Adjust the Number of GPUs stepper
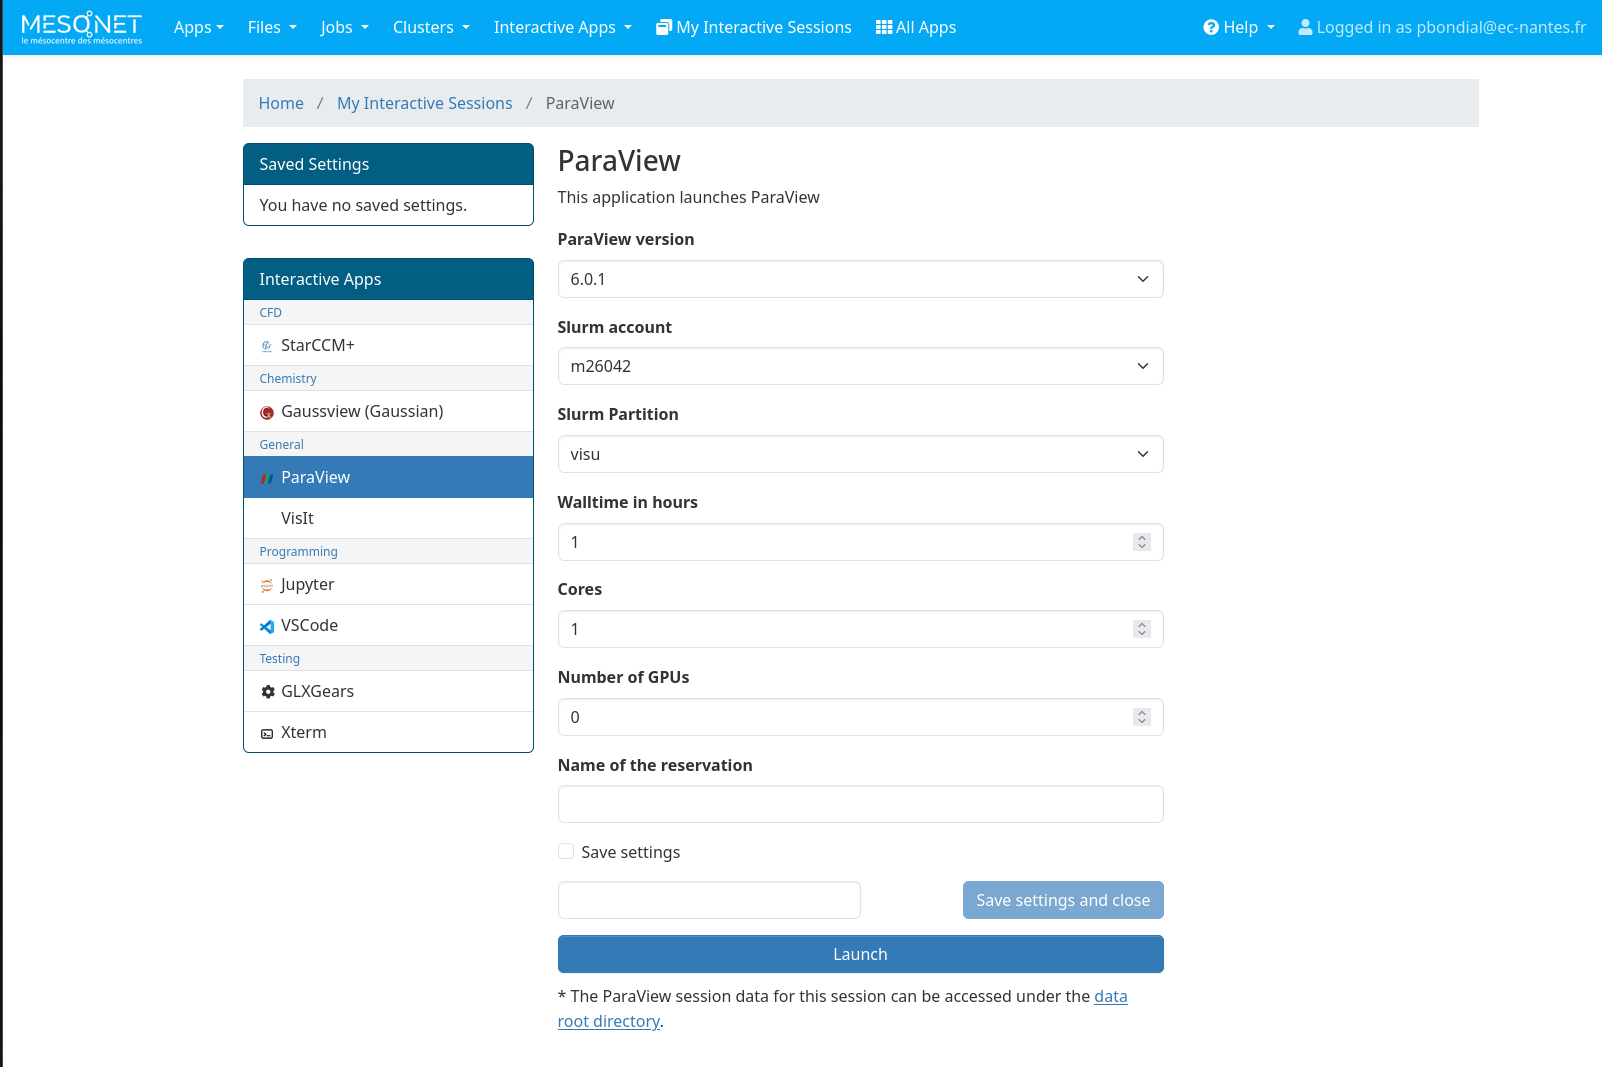Screen dimensions: 1602x1067 coord(1141,717)
